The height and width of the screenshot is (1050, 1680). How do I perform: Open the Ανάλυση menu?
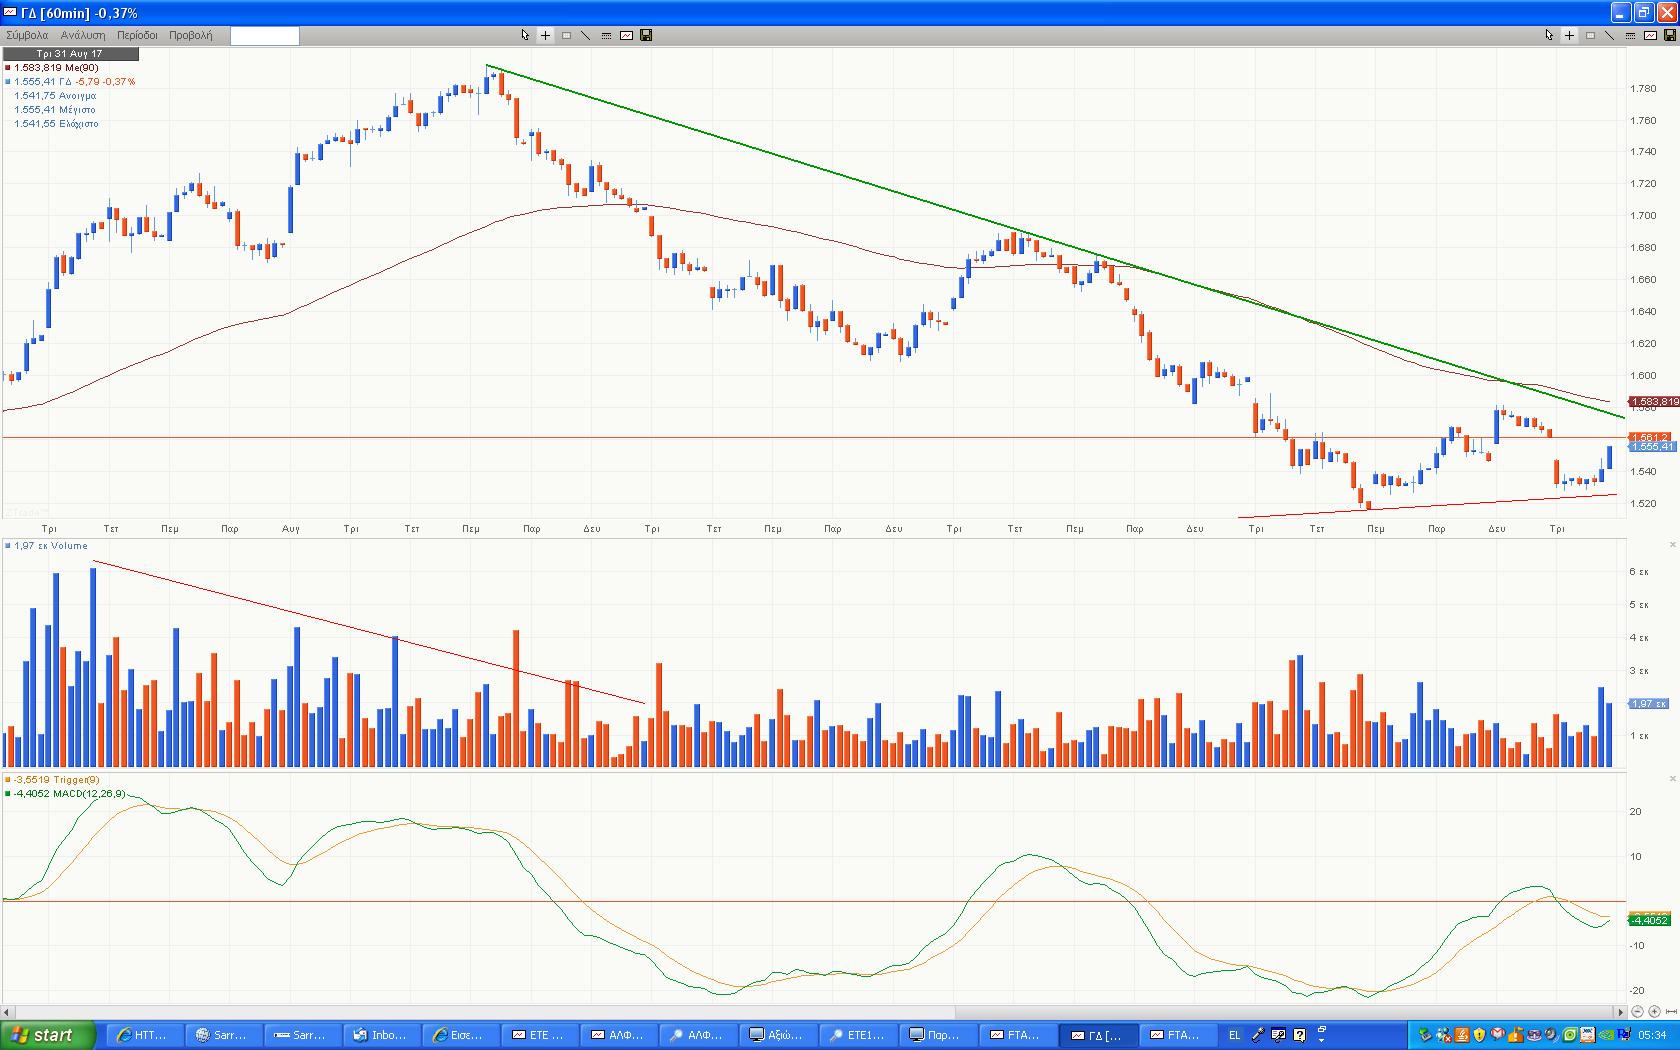coord(83,35)
